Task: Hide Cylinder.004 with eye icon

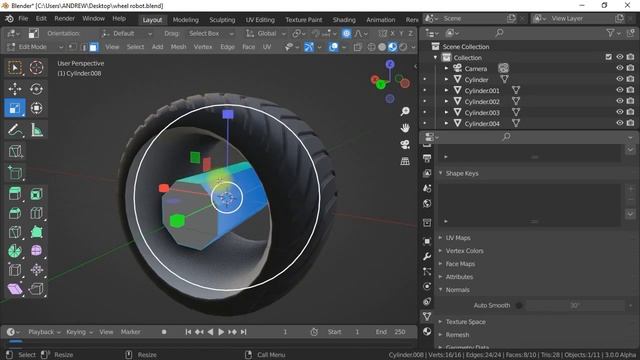Action: point(620,123)
